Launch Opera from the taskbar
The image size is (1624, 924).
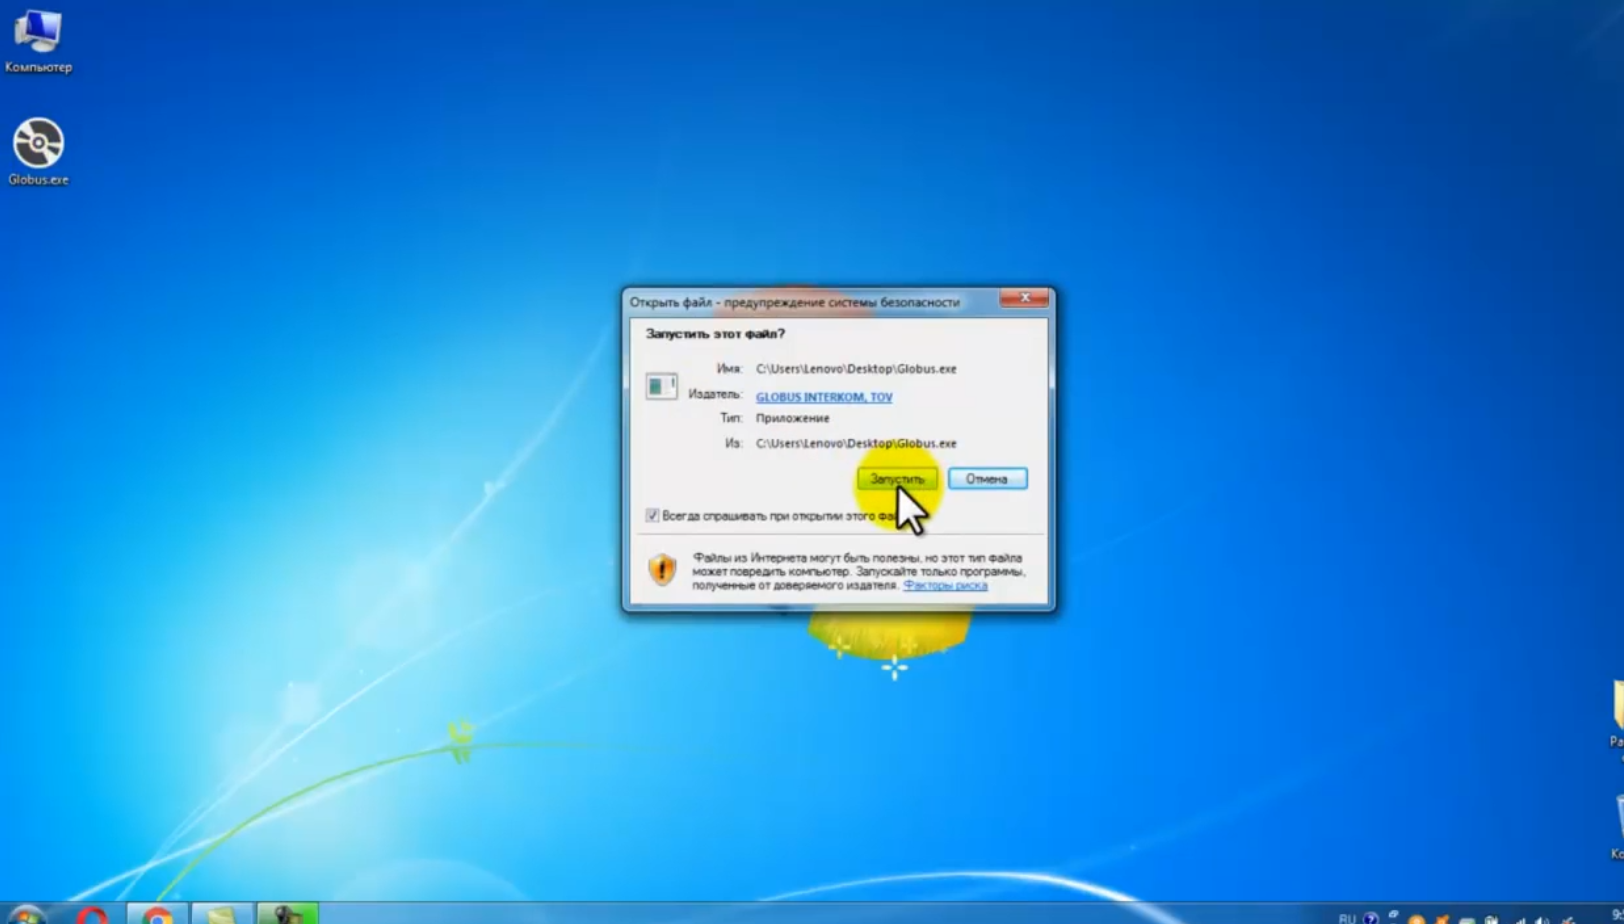pos(92,915)
